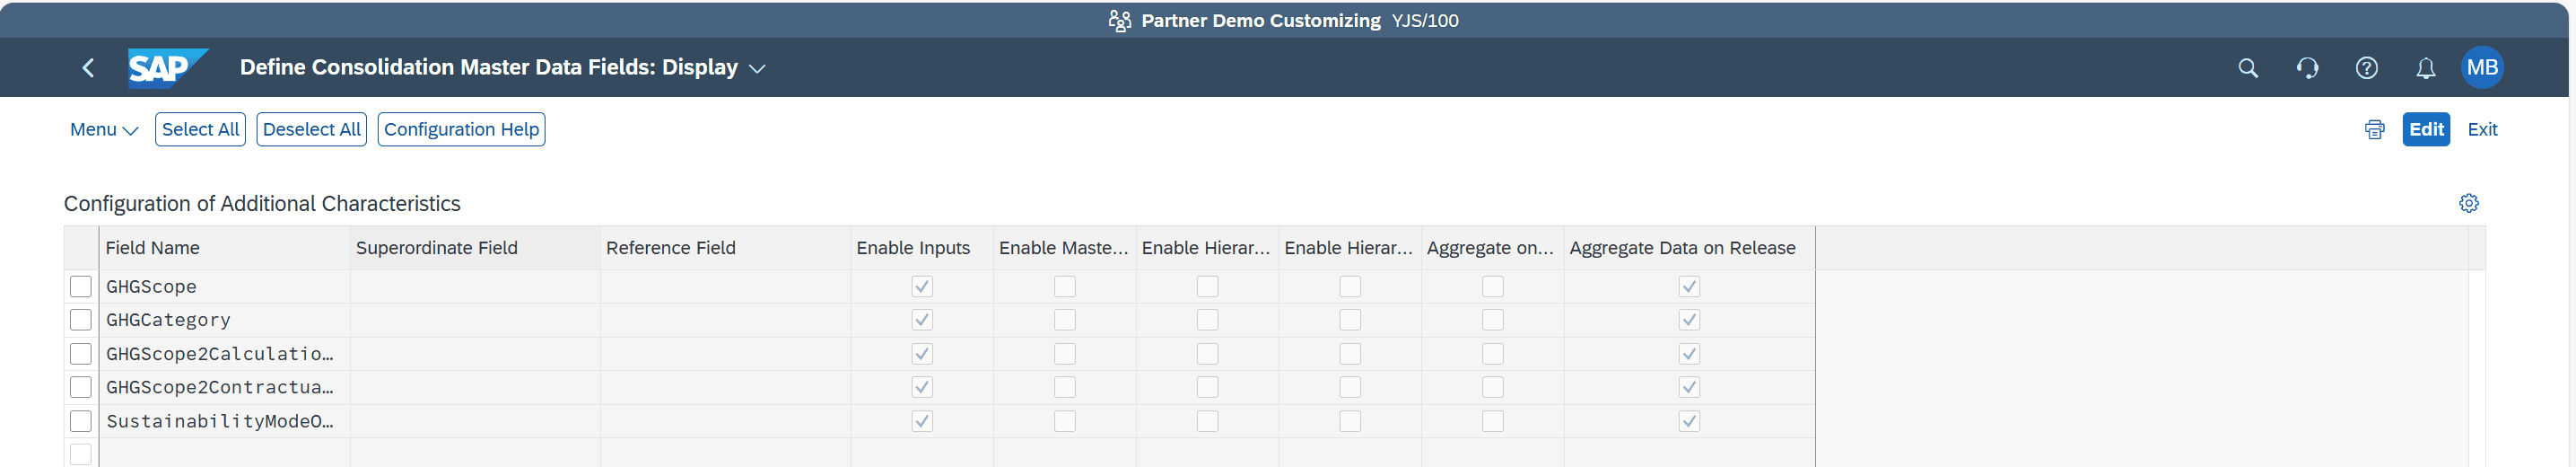This screenshot has height=467, width=2576.
Task: Click the back navigation arrow
Action: click(x=88, y=68)
